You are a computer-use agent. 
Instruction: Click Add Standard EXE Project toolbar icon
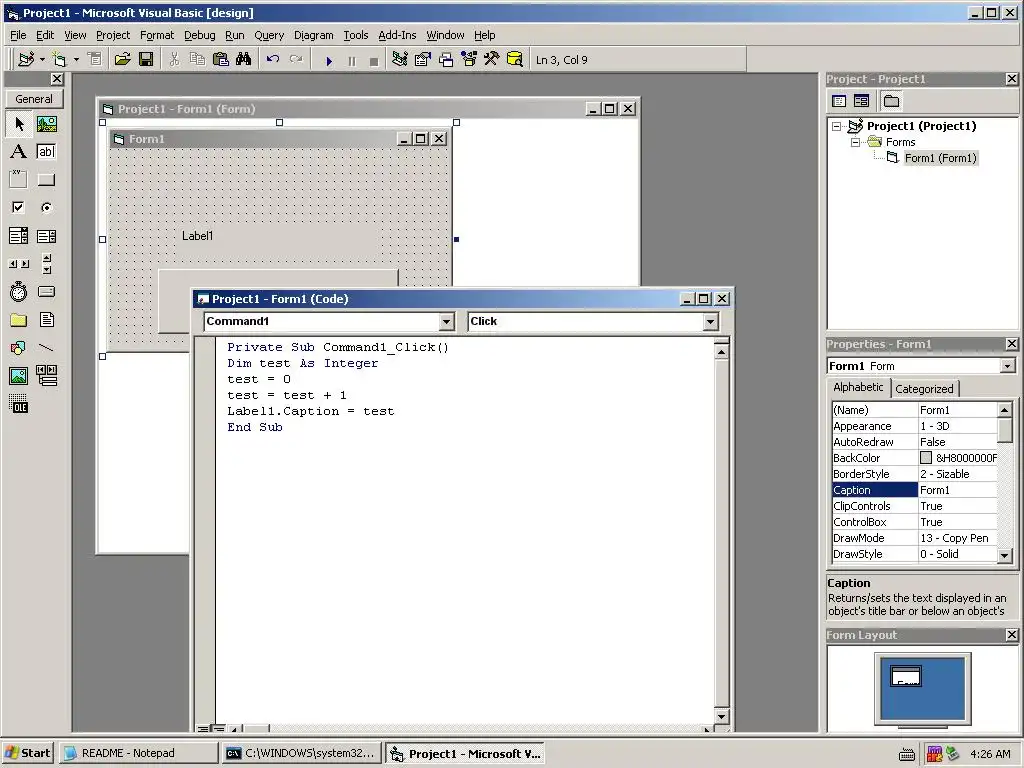point(25,59)
